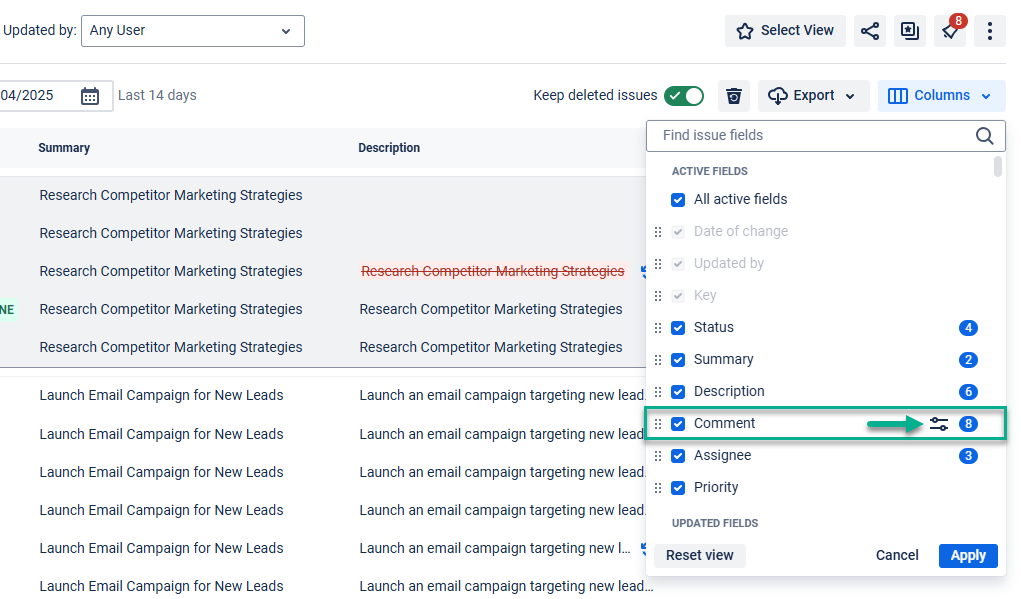The height and width of the screenshot is (599, 1021).
Task: Toggle Keep deleted issues switch
Action: point(684,96)
